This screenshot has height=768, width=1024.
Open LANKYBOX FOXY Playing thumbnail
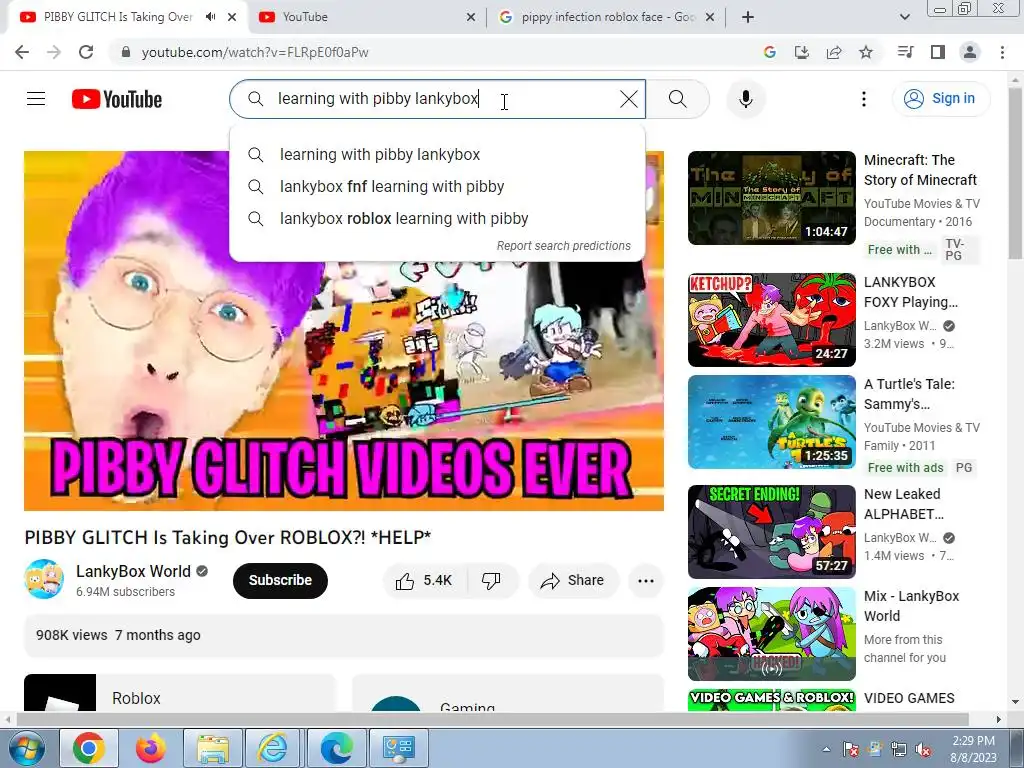pyautogui.click(x=771, y=320)
